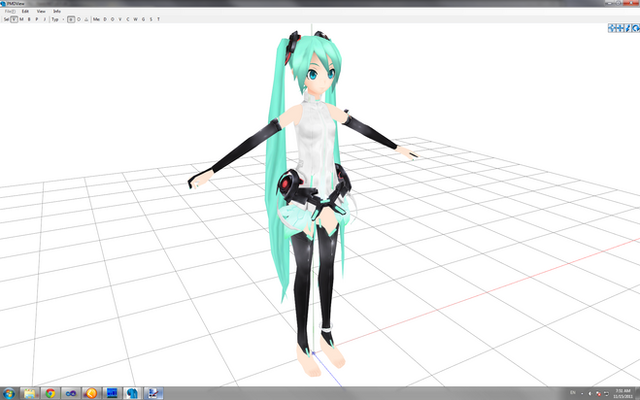Open the last taskbar app icon
The height and width of the screenshot is (400, 640).
(x=153, y=393)
